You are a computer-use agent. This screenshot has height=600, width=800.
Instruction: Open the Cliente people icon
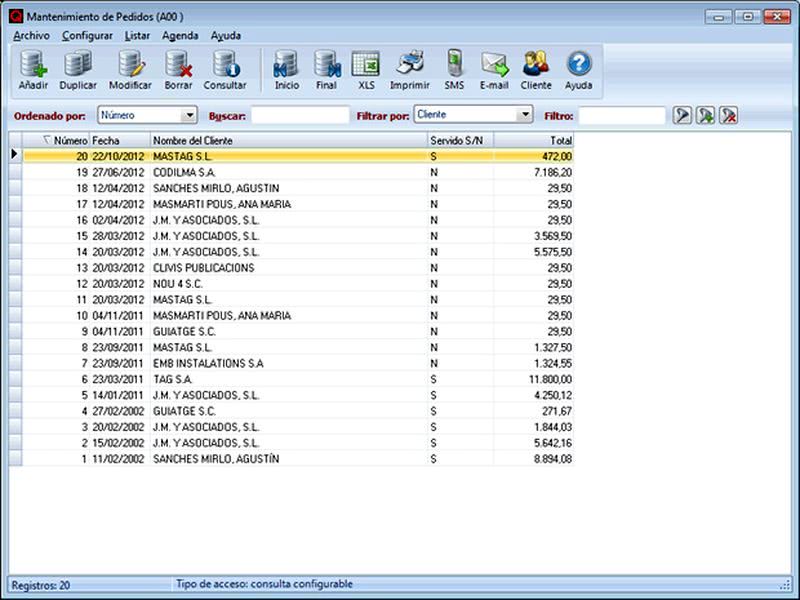(536, 64)
